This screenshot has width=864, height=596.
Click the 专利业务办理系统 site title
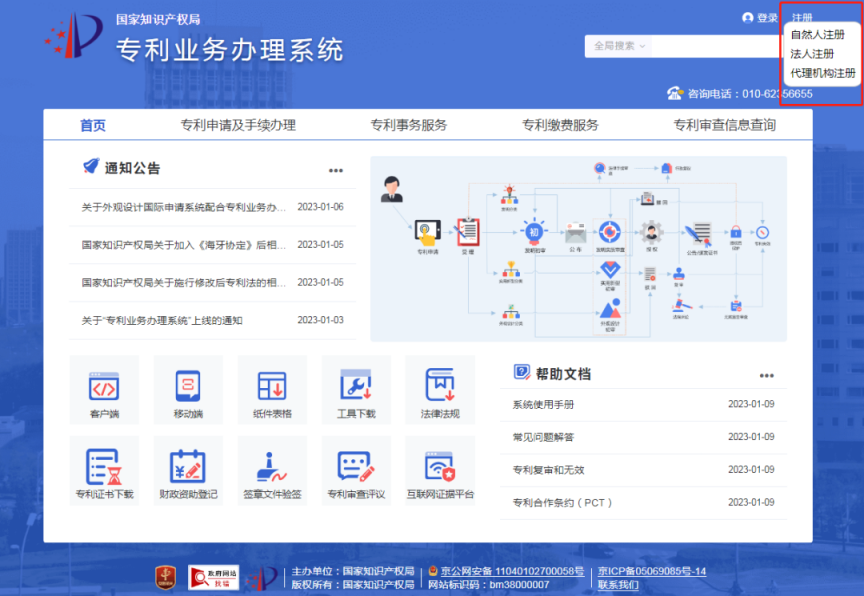[x=230, y=50]
